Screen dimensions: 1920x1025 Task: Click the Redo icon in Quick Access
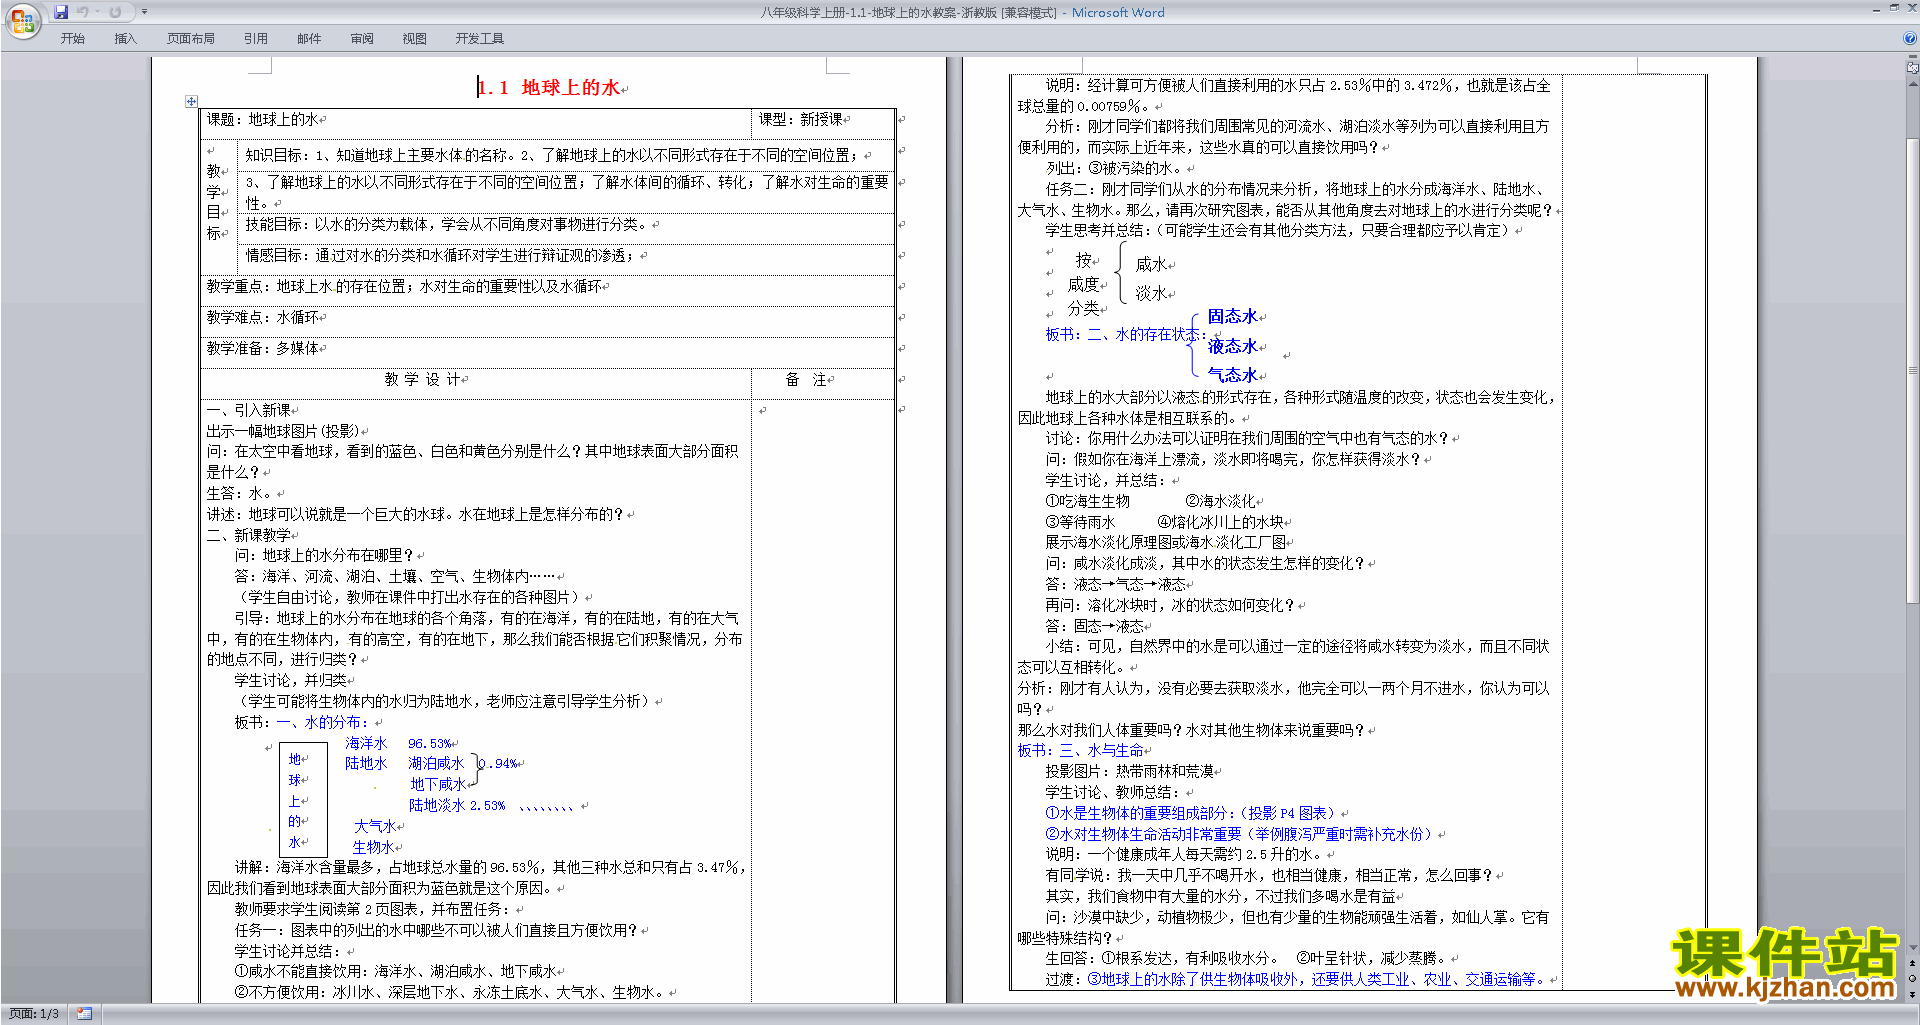click(x=115, y=12)
